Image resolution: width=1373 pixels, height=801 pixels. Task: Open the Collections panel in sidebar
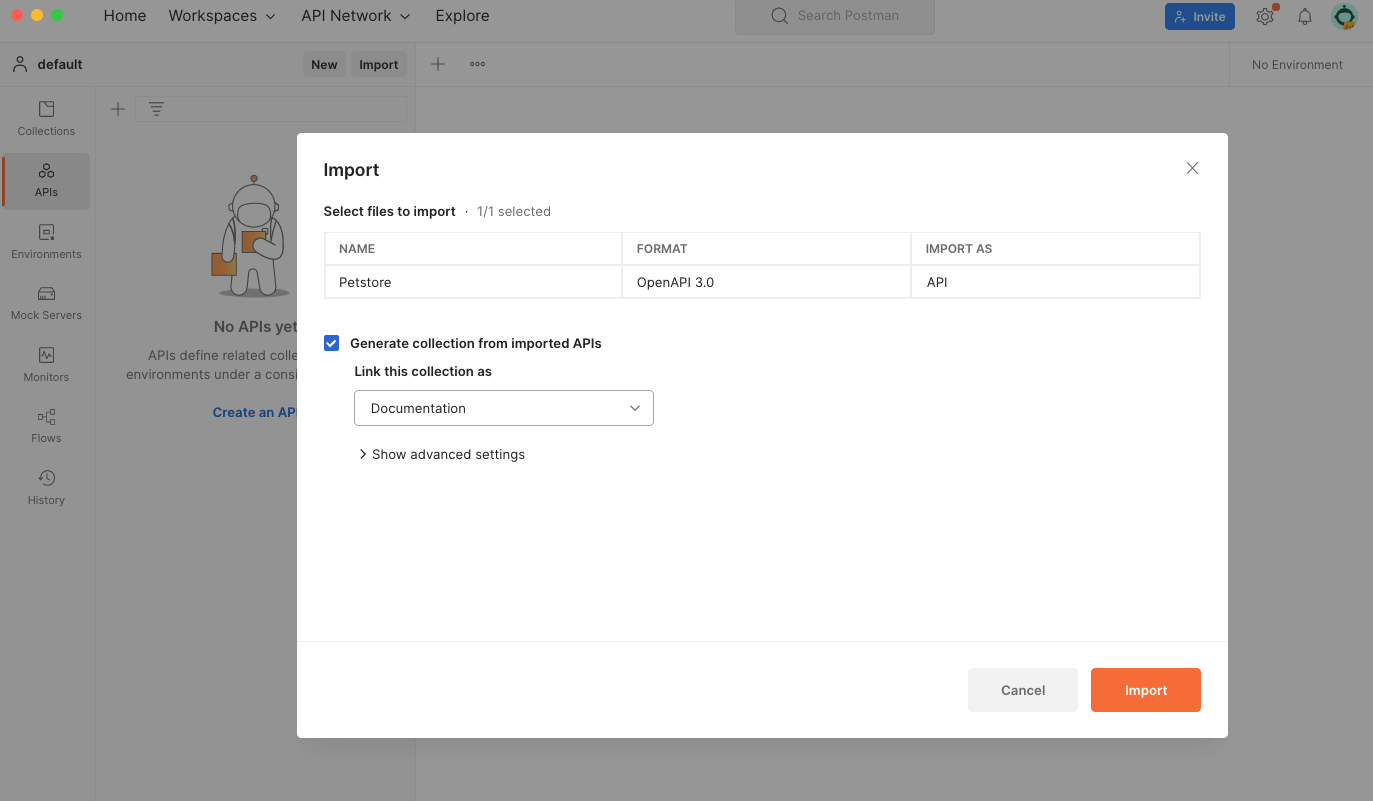45,118
